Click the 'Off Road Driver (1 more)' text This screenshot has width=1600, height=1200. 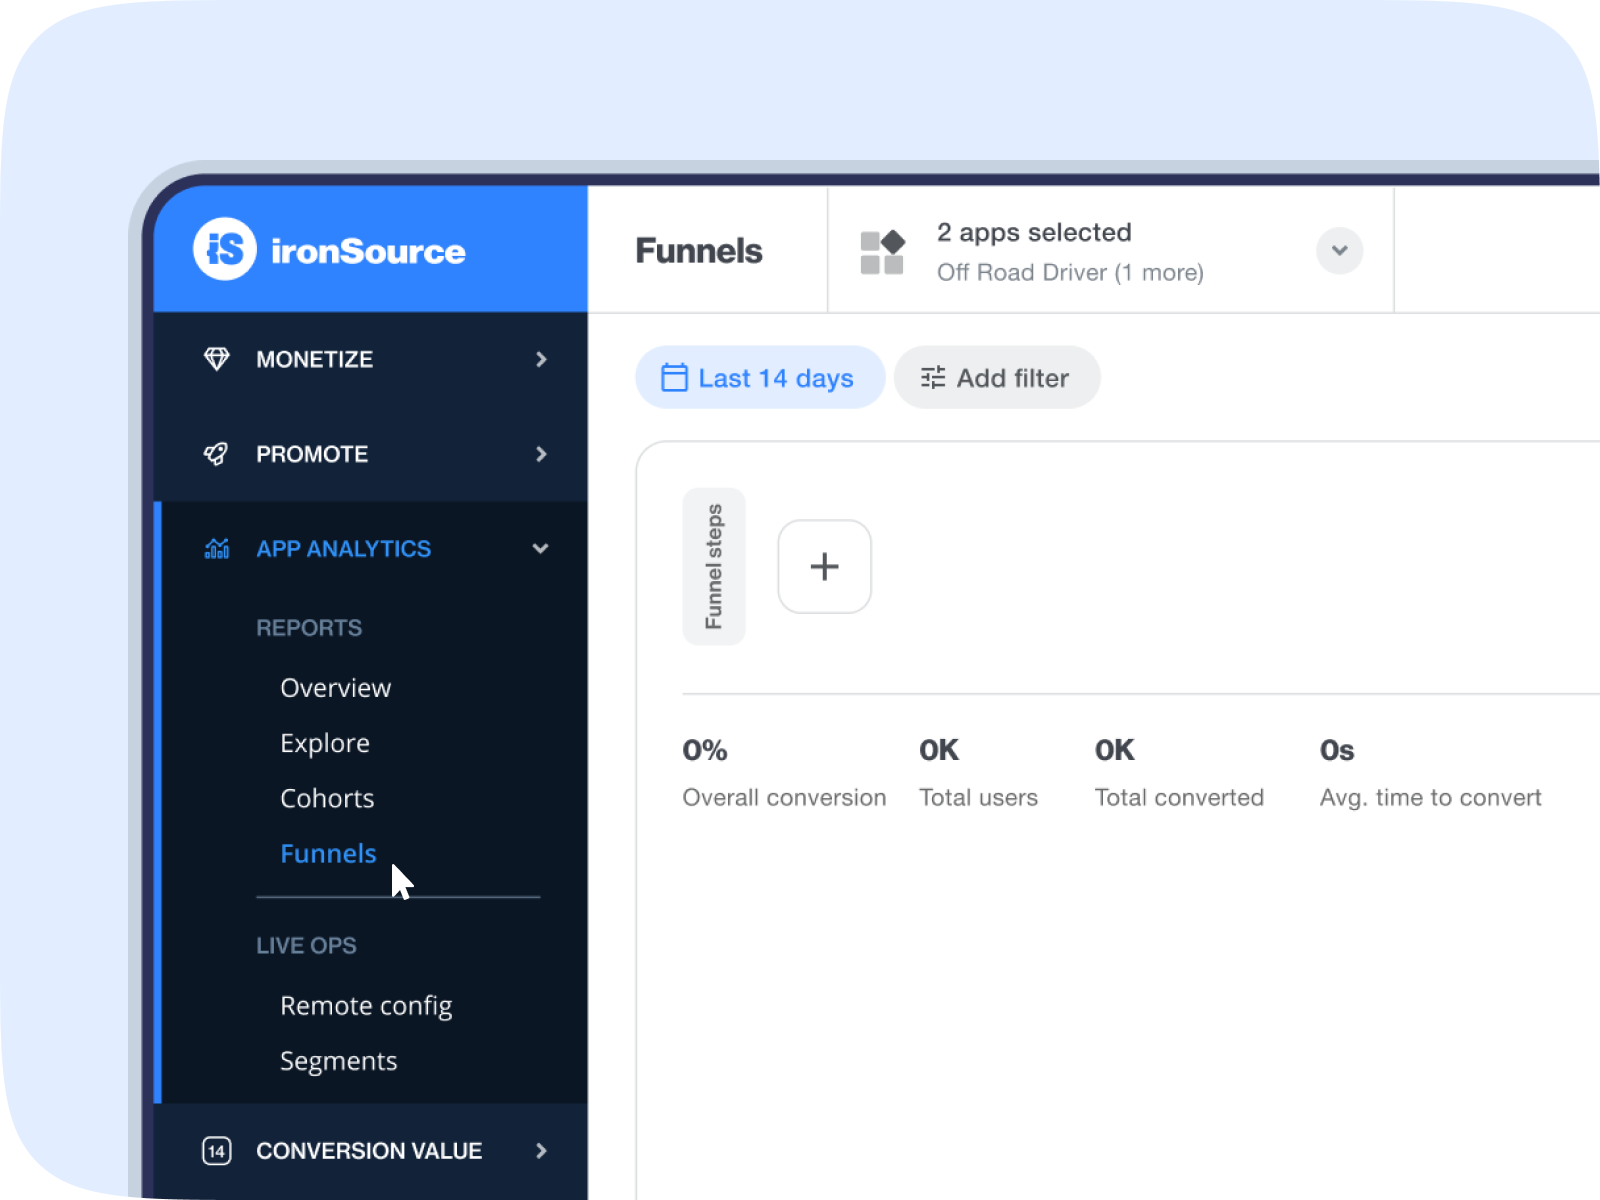(1070, 273)
